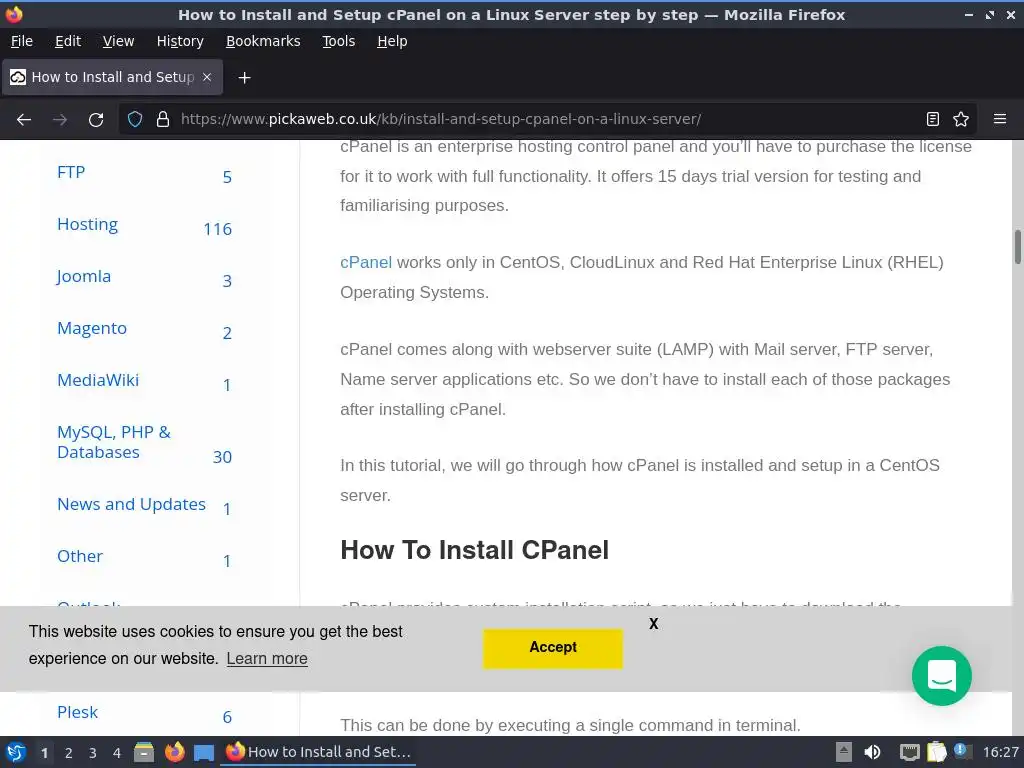Image resolution: width=1024 pixels, height=768 pixels.
Task: Open Firefox hamburger application menu
Action: click(x=1000, y=119)
